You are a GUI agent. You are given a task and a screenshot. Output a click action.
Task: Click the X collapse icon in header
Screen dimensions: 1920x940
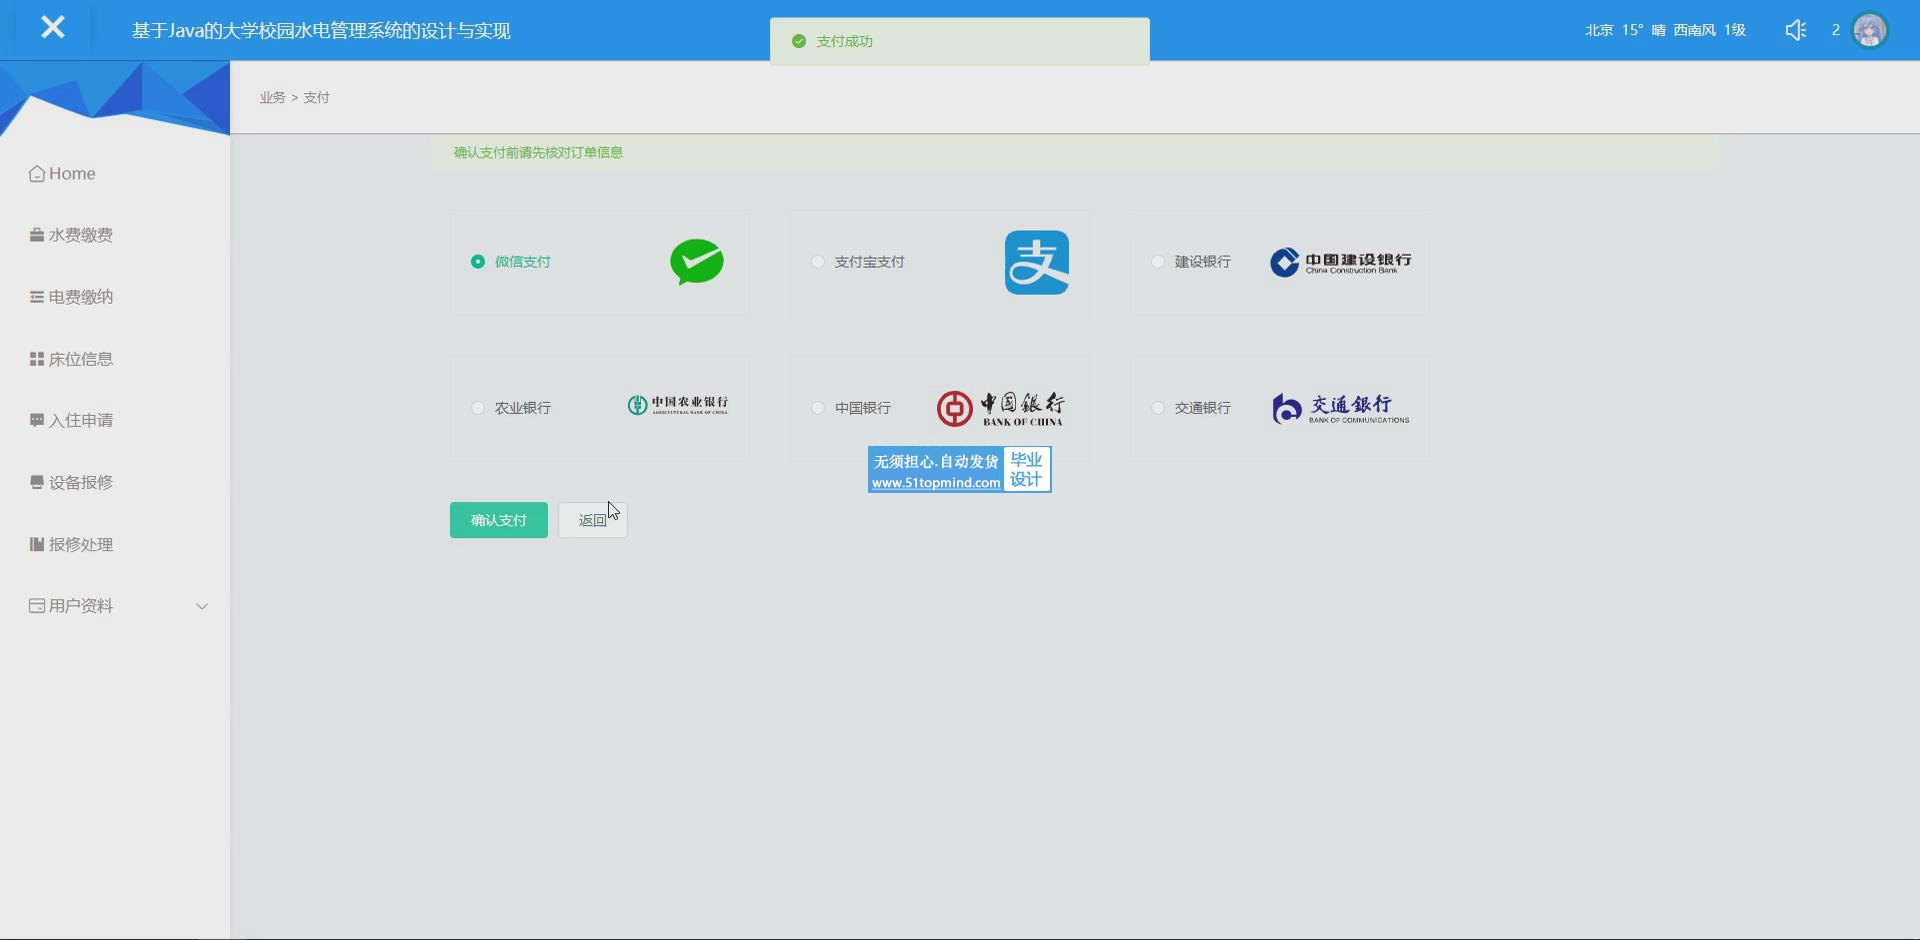coord(53,28)
